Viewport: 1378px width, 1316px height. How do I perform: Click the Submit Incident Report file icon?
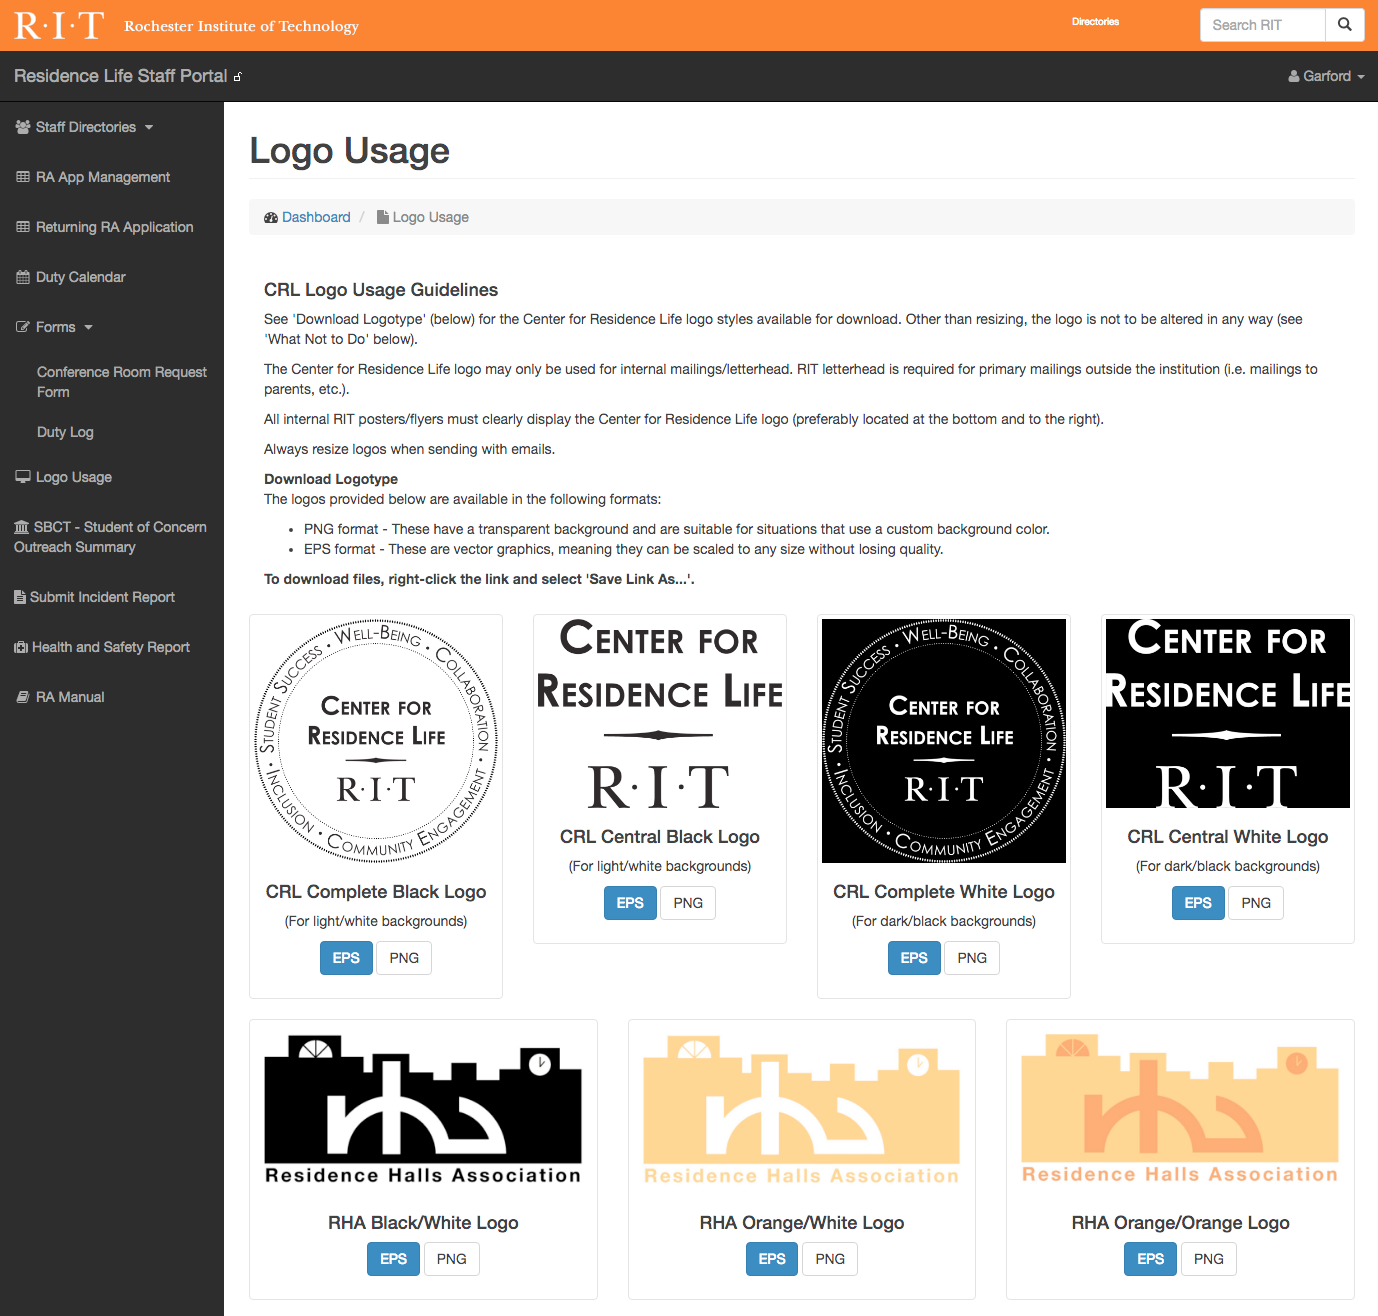pyautogui.click(x=20, y=597)
